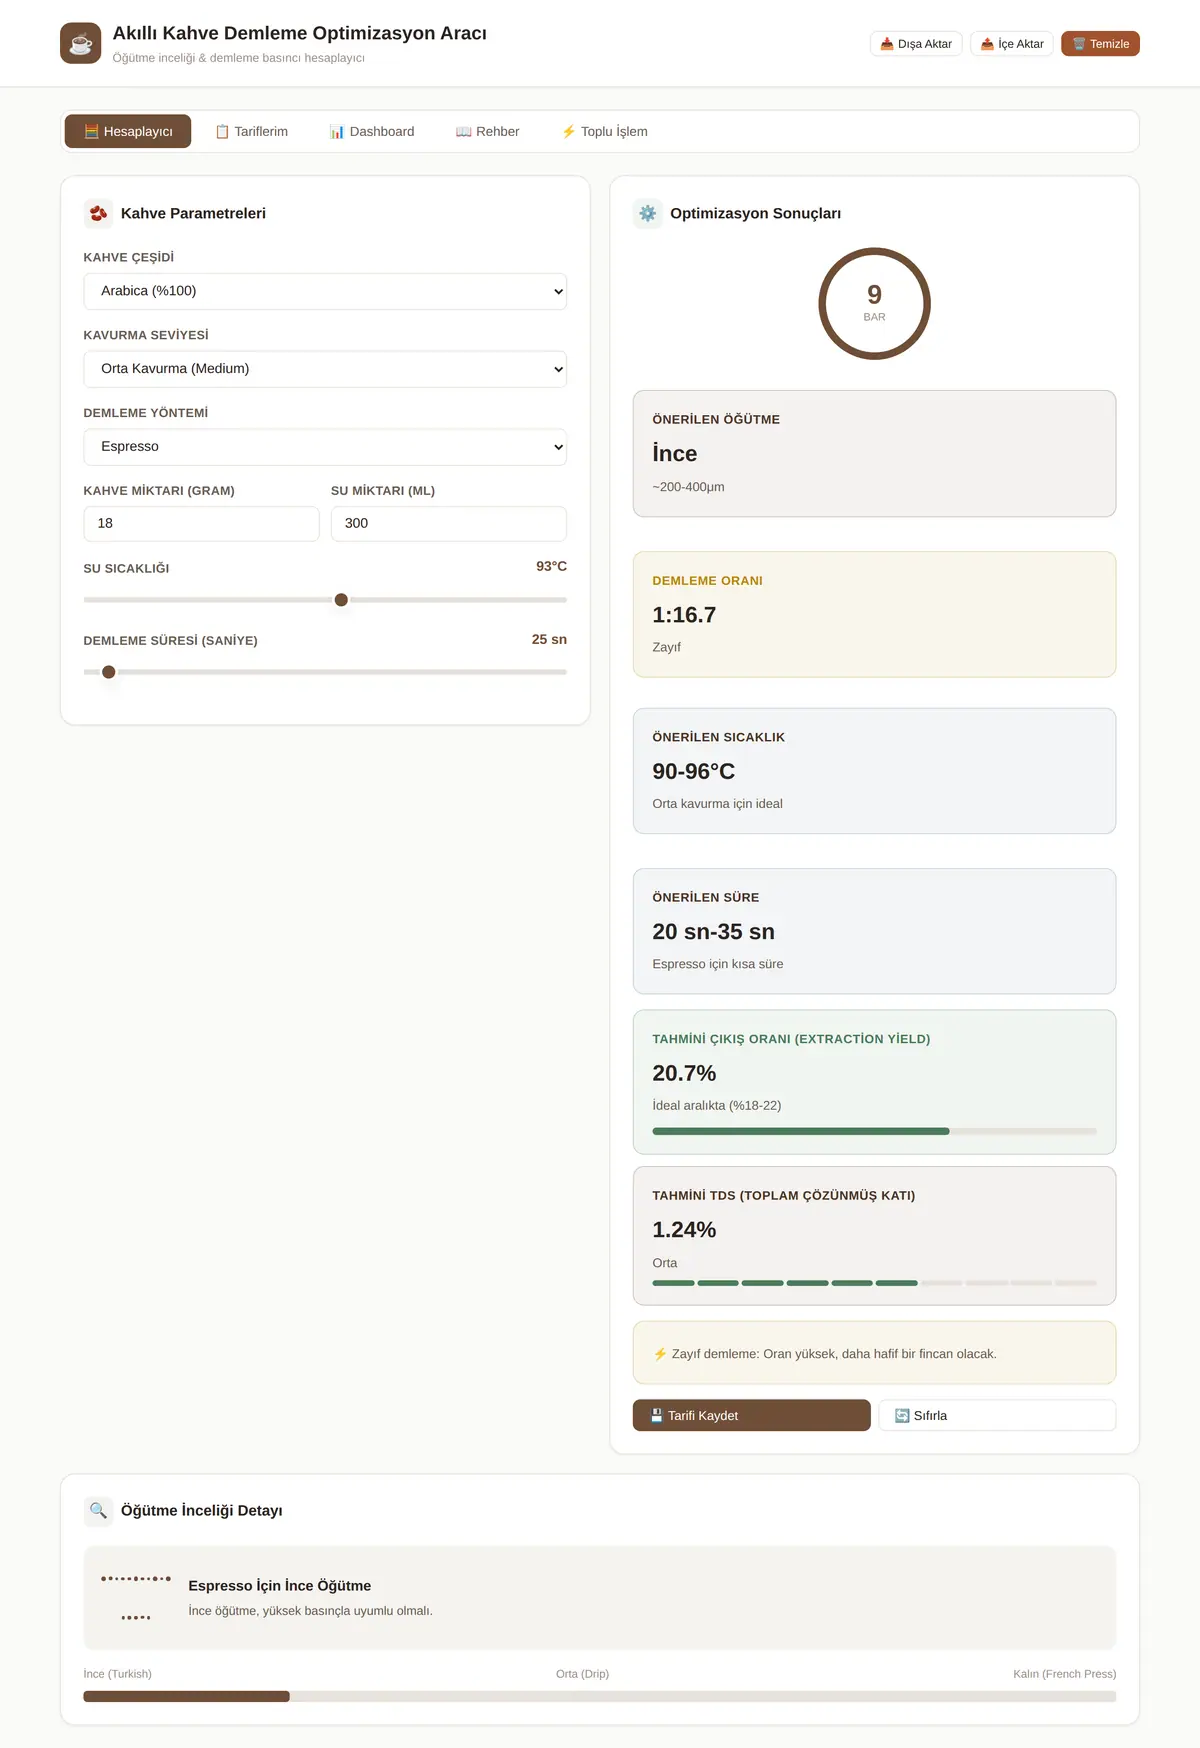Click the İçe Aktar button
Viewport: 1200px width, 1748px height.
click(x=1012, y=44)
